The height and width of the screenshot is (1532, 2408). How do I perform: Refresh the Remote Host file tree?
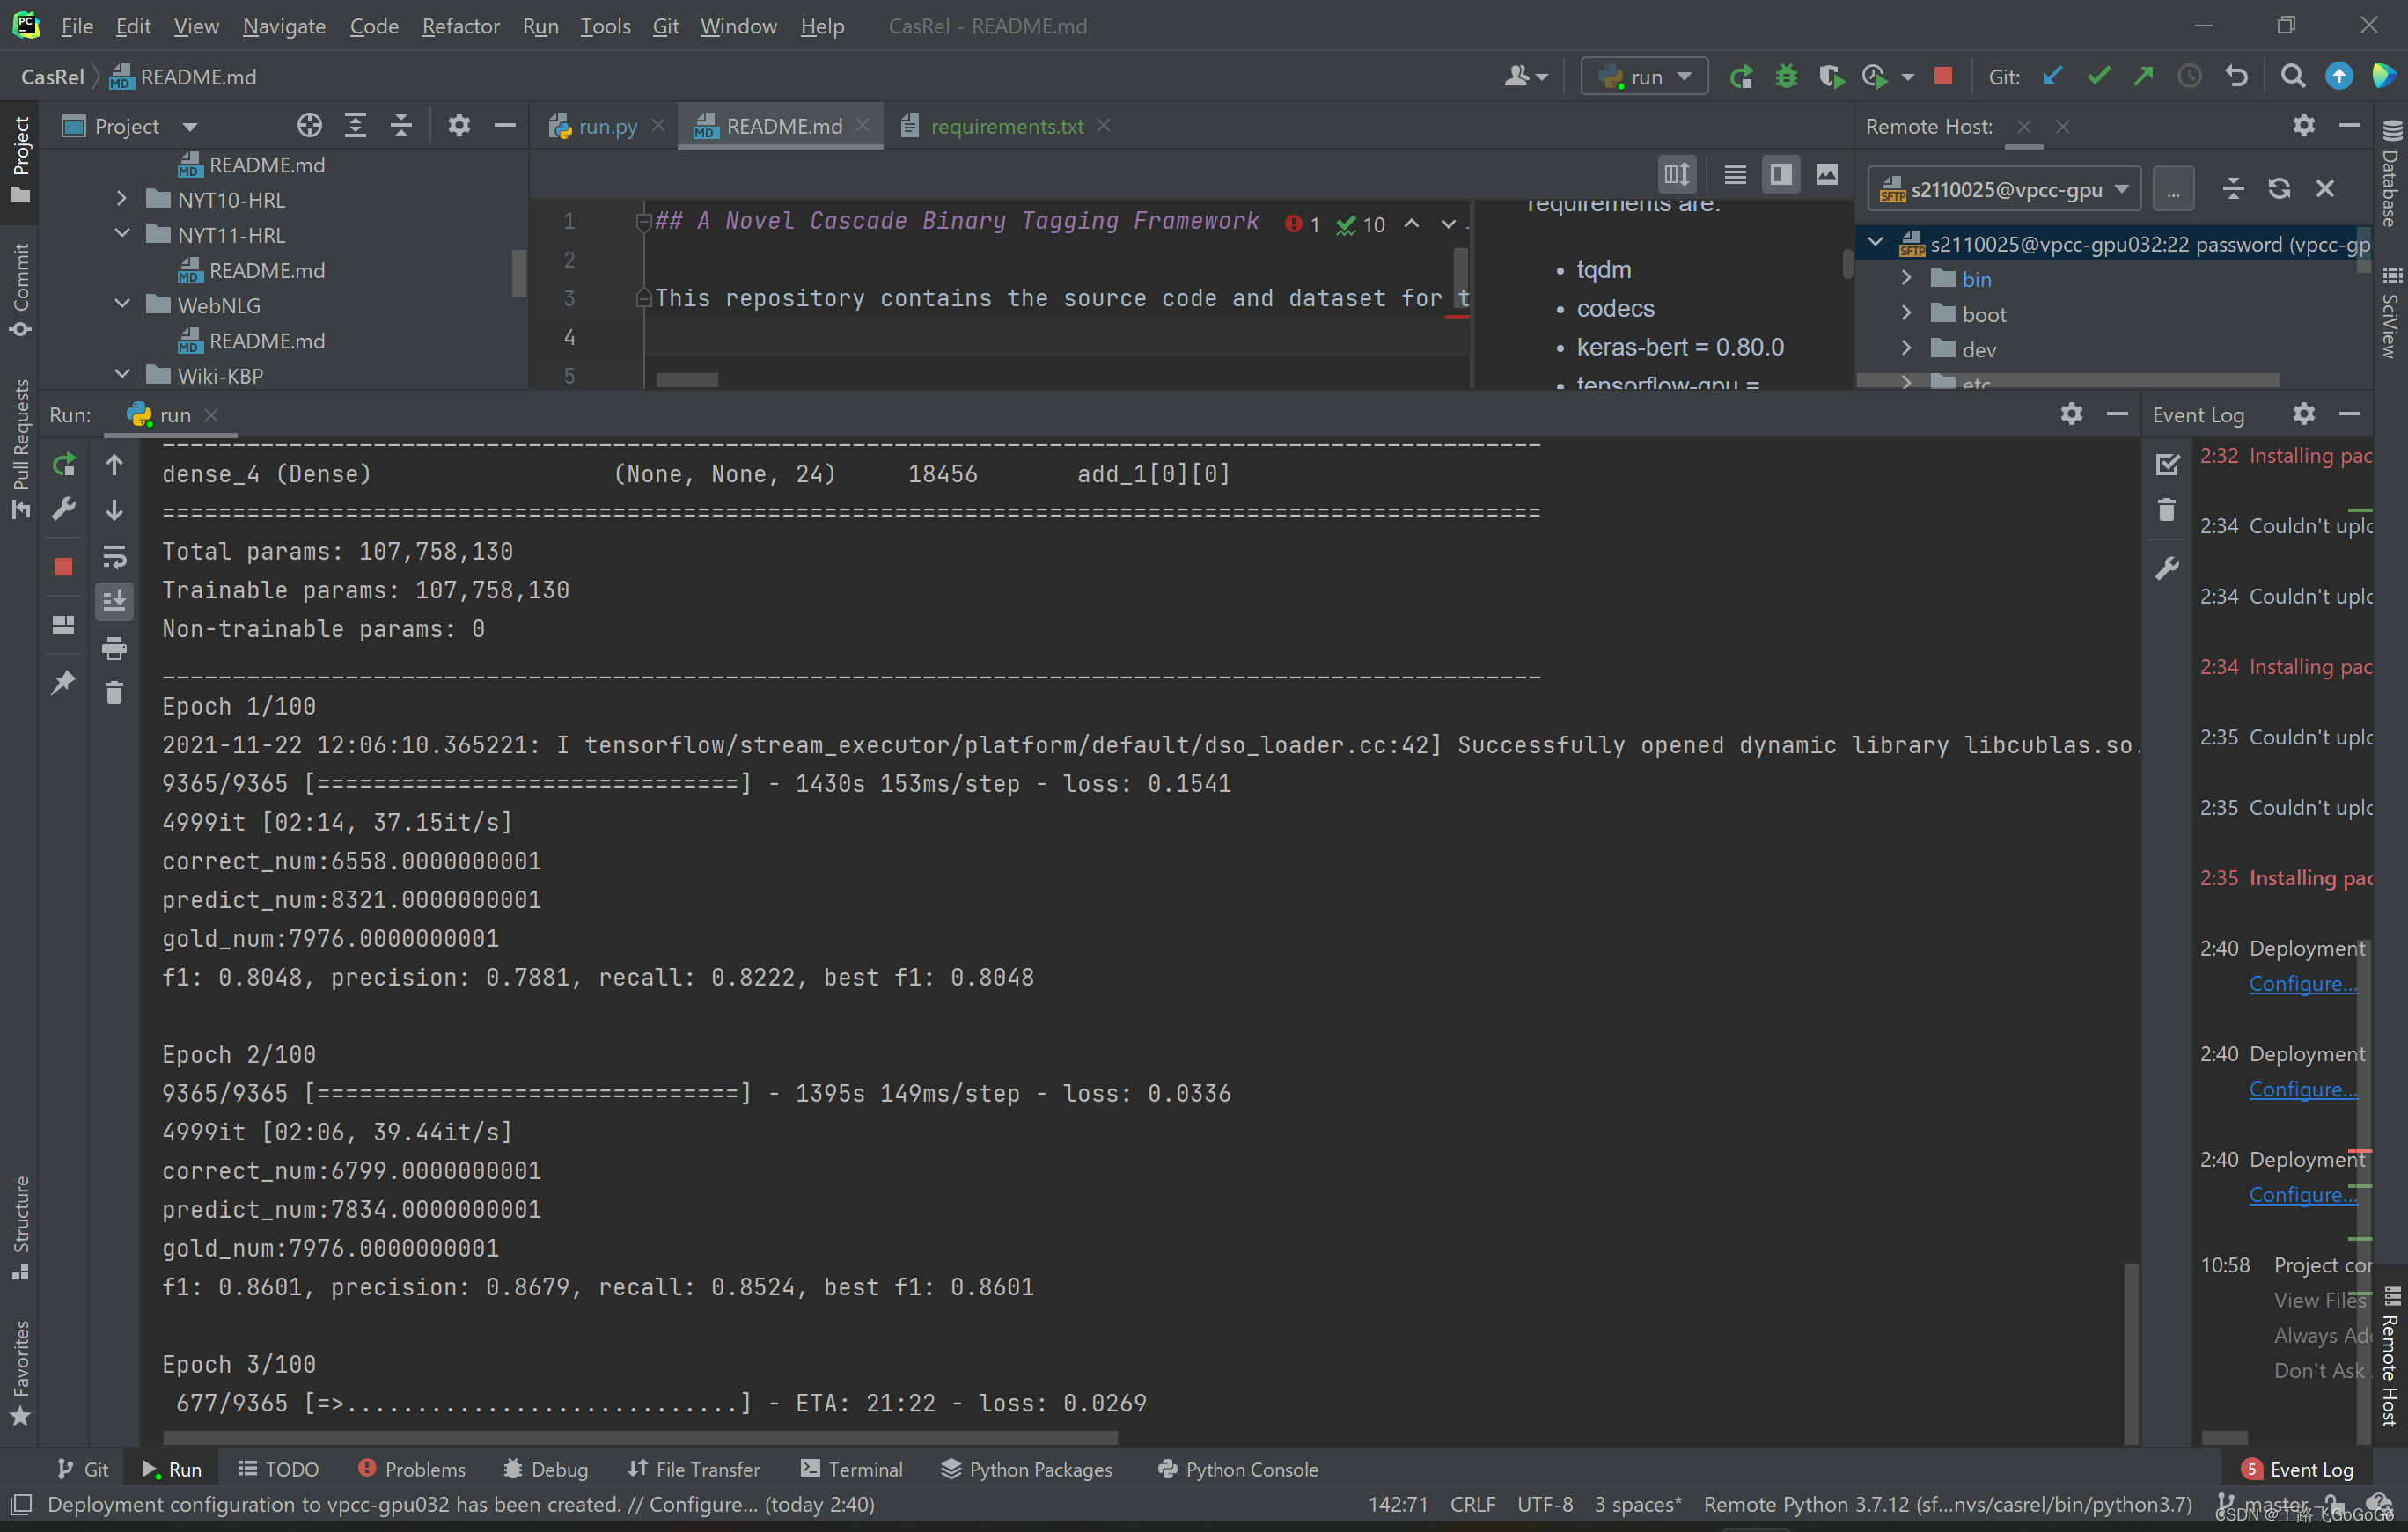pyautogui.click(x=2279, y=189)
